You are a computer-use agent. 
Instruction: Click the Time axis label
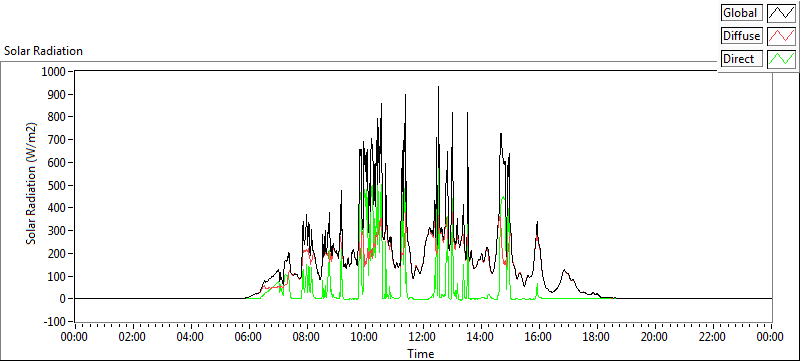(x=421, y=353)
